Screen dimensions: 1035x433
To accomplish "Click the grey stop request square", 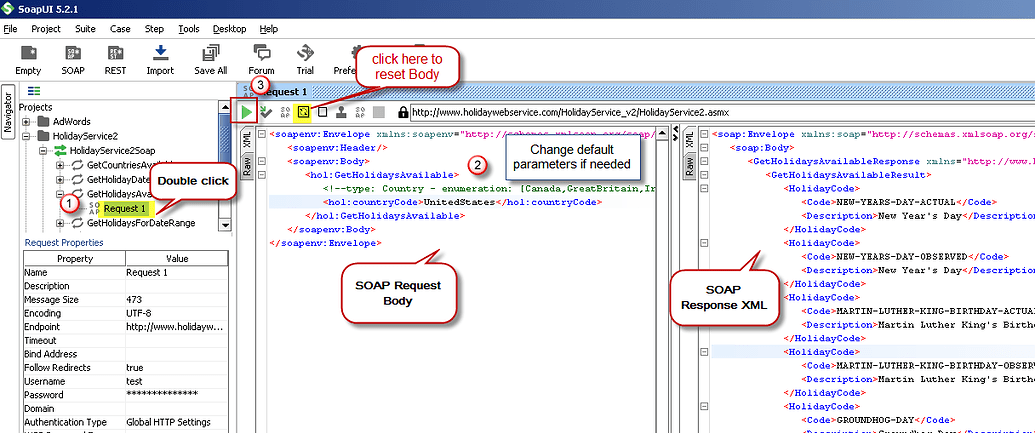I will pyautogui.click(x=379, y=112).
